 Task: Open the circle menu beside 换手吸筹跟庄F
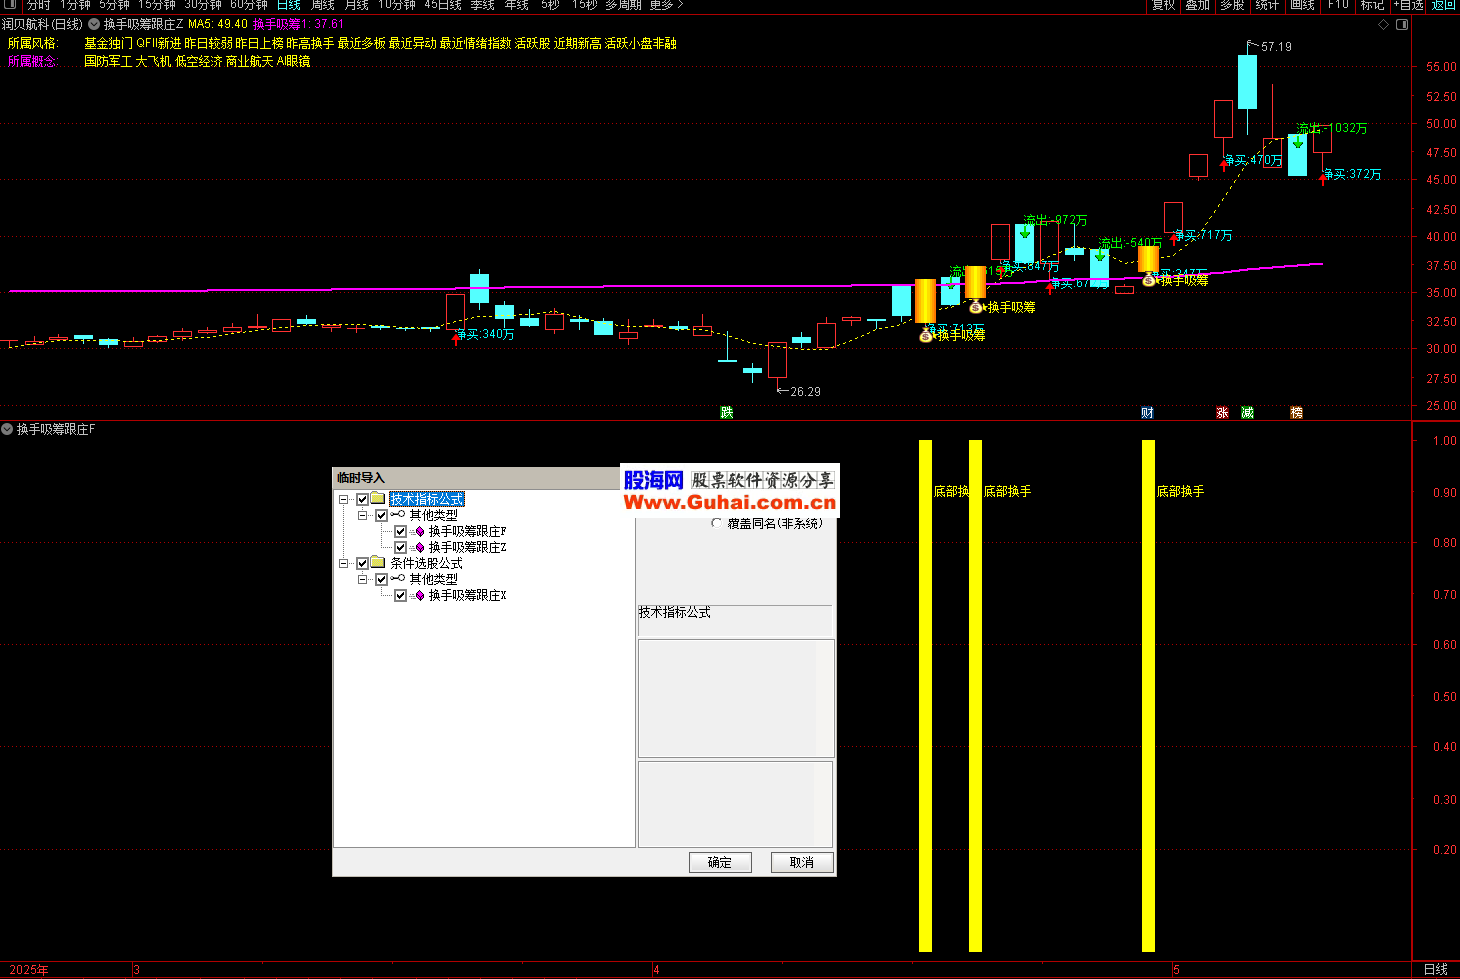pyautogui.click(x=7, y=429)
